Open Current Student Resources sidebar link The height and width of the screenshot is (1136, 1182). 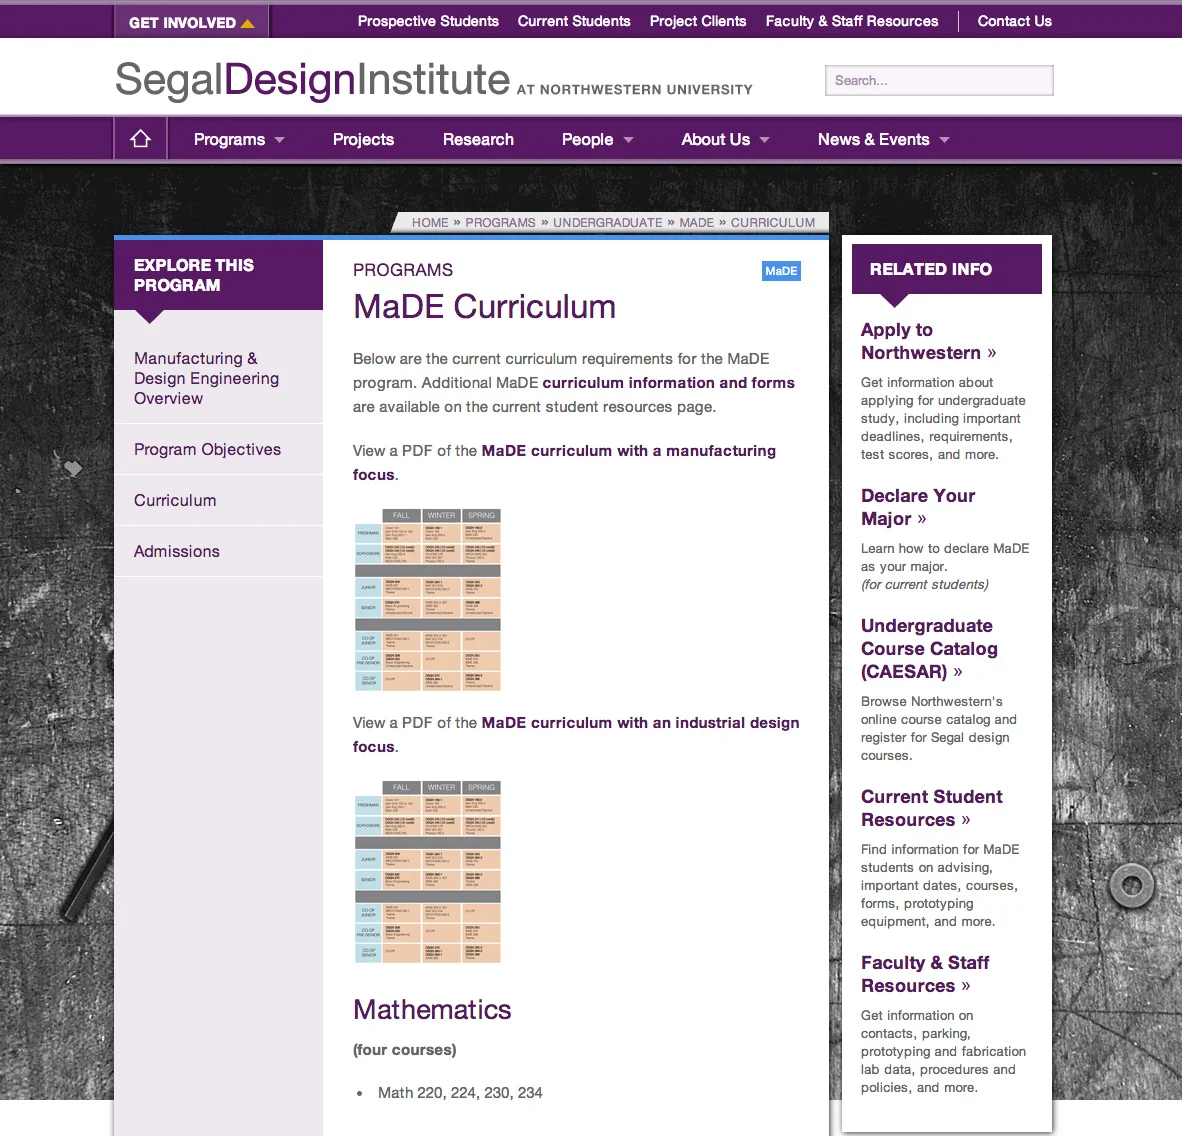click(x=932, y=808)
